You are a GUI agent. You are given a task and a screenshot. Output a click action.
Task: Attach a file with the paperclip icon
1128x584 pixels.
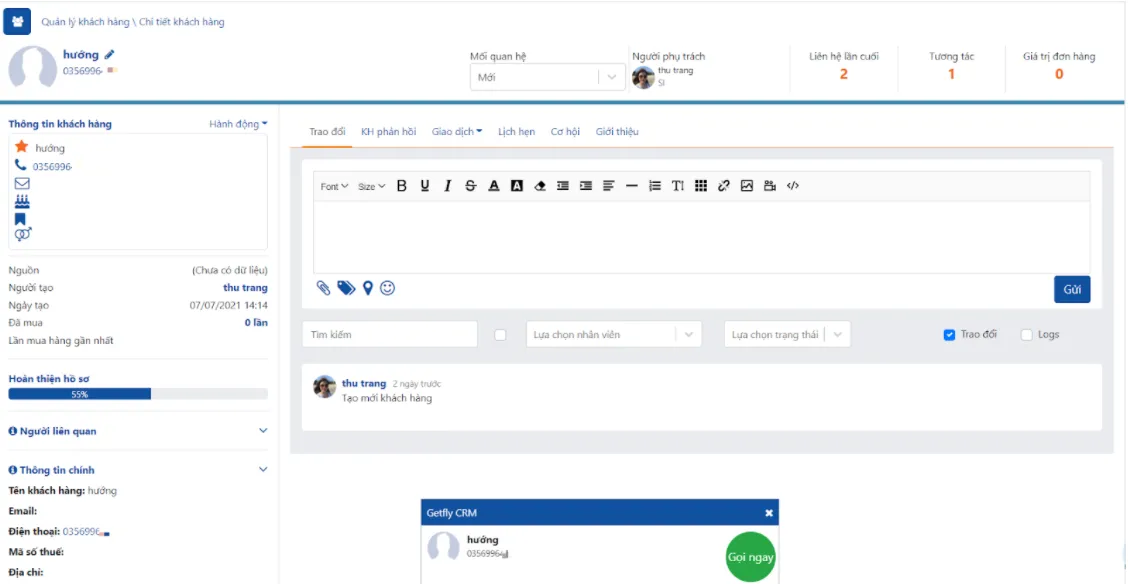point(324,288)
